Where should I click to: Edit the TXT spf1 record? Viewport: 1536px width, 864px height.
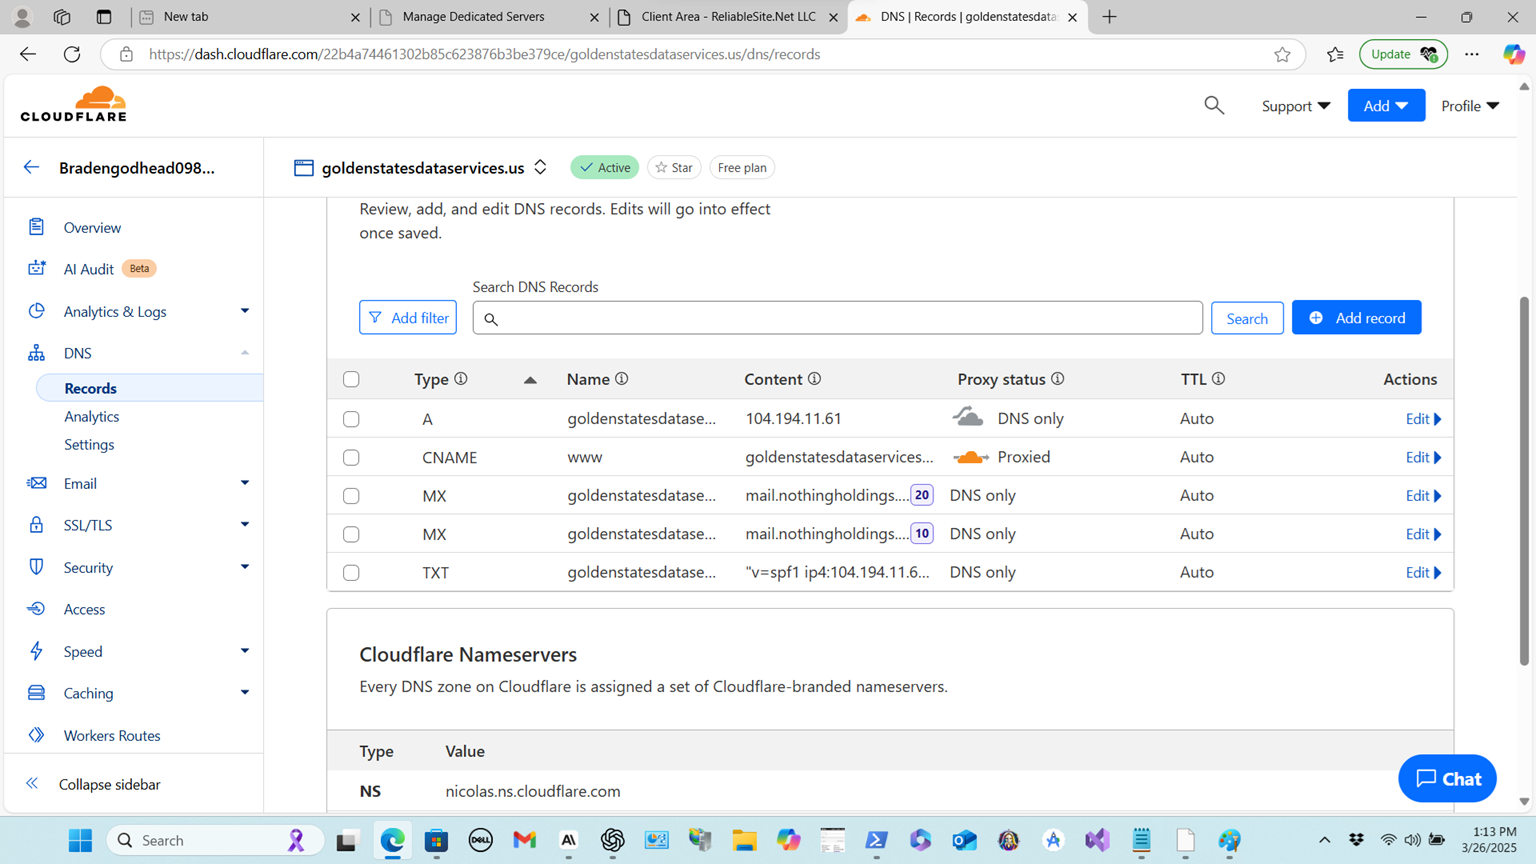pyautogui.click(x=1423, y=573)
